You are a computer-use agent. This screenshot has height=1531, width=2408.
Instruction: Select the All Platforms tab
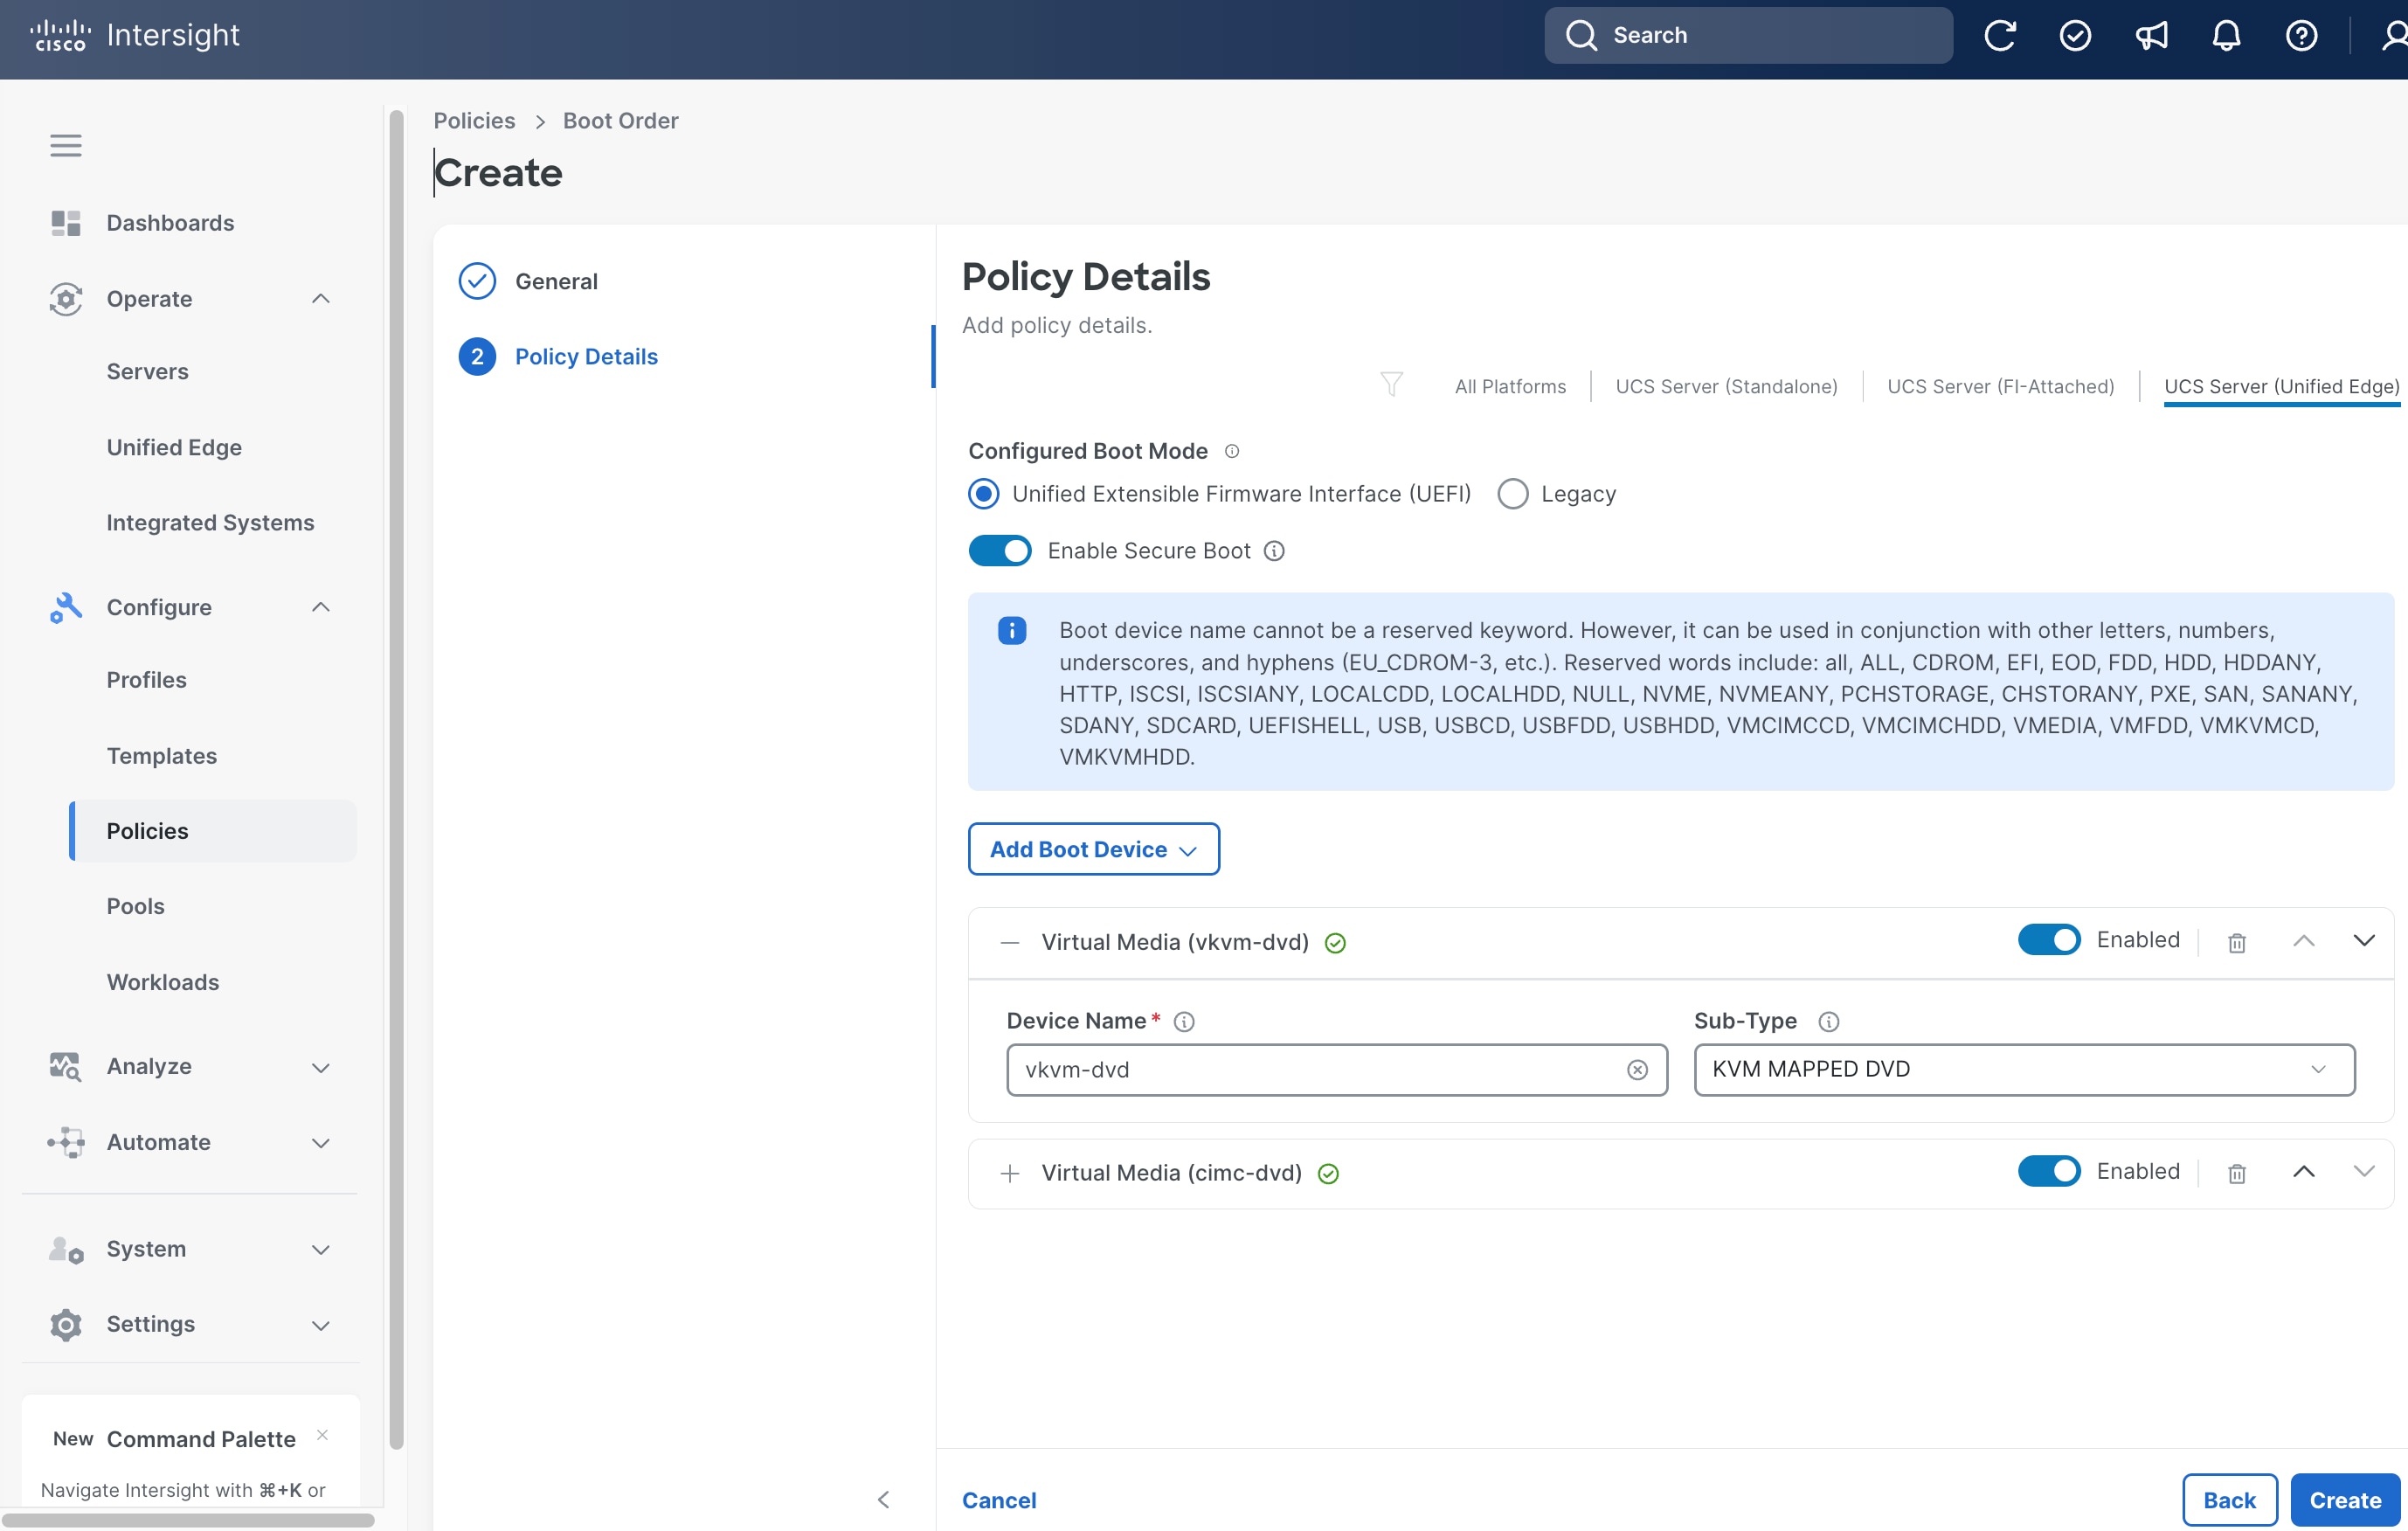1510,386
